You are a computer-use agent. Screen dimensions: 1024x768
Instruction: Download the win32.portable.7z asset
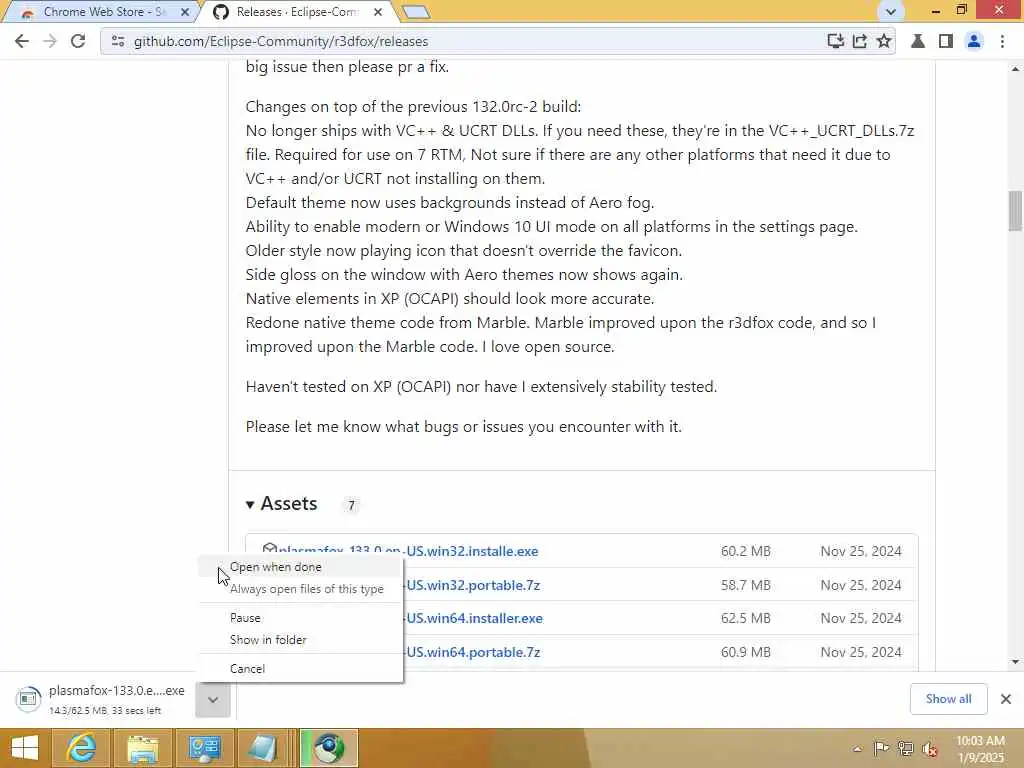tap(473, 585)
